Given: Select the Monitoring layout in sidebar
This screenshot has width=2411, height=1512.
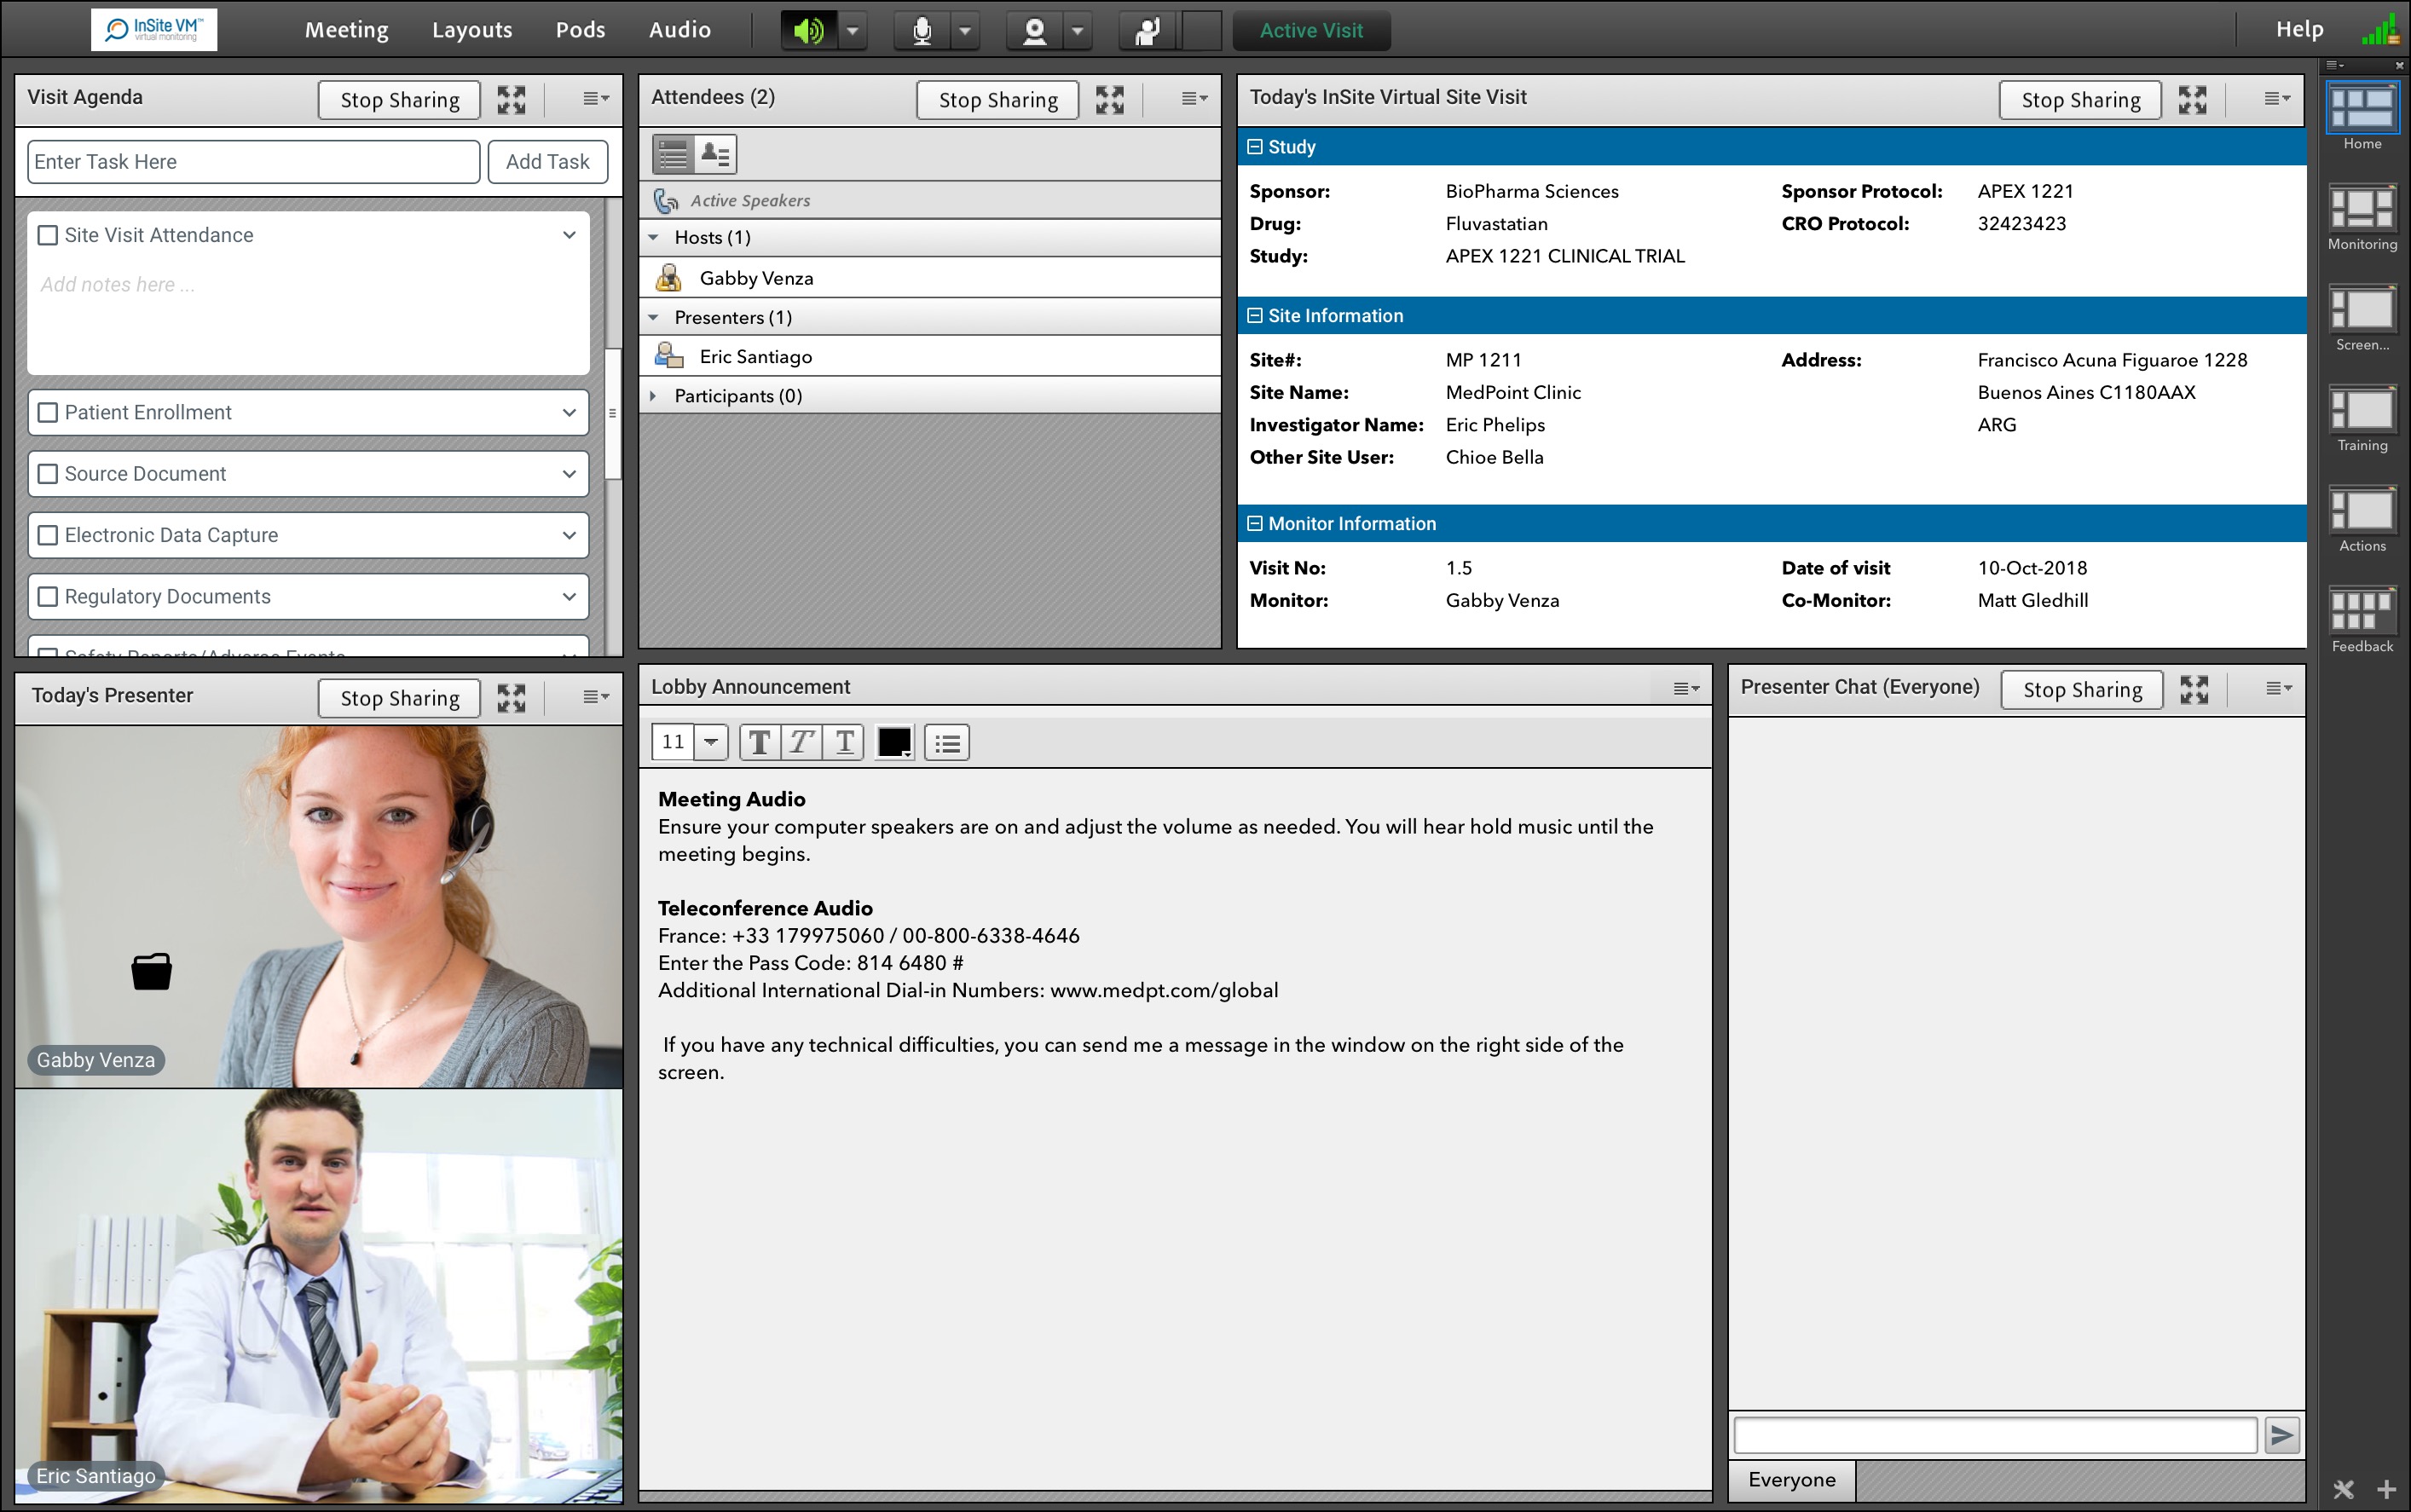Looking at the screenshot, I should 2362,209.
